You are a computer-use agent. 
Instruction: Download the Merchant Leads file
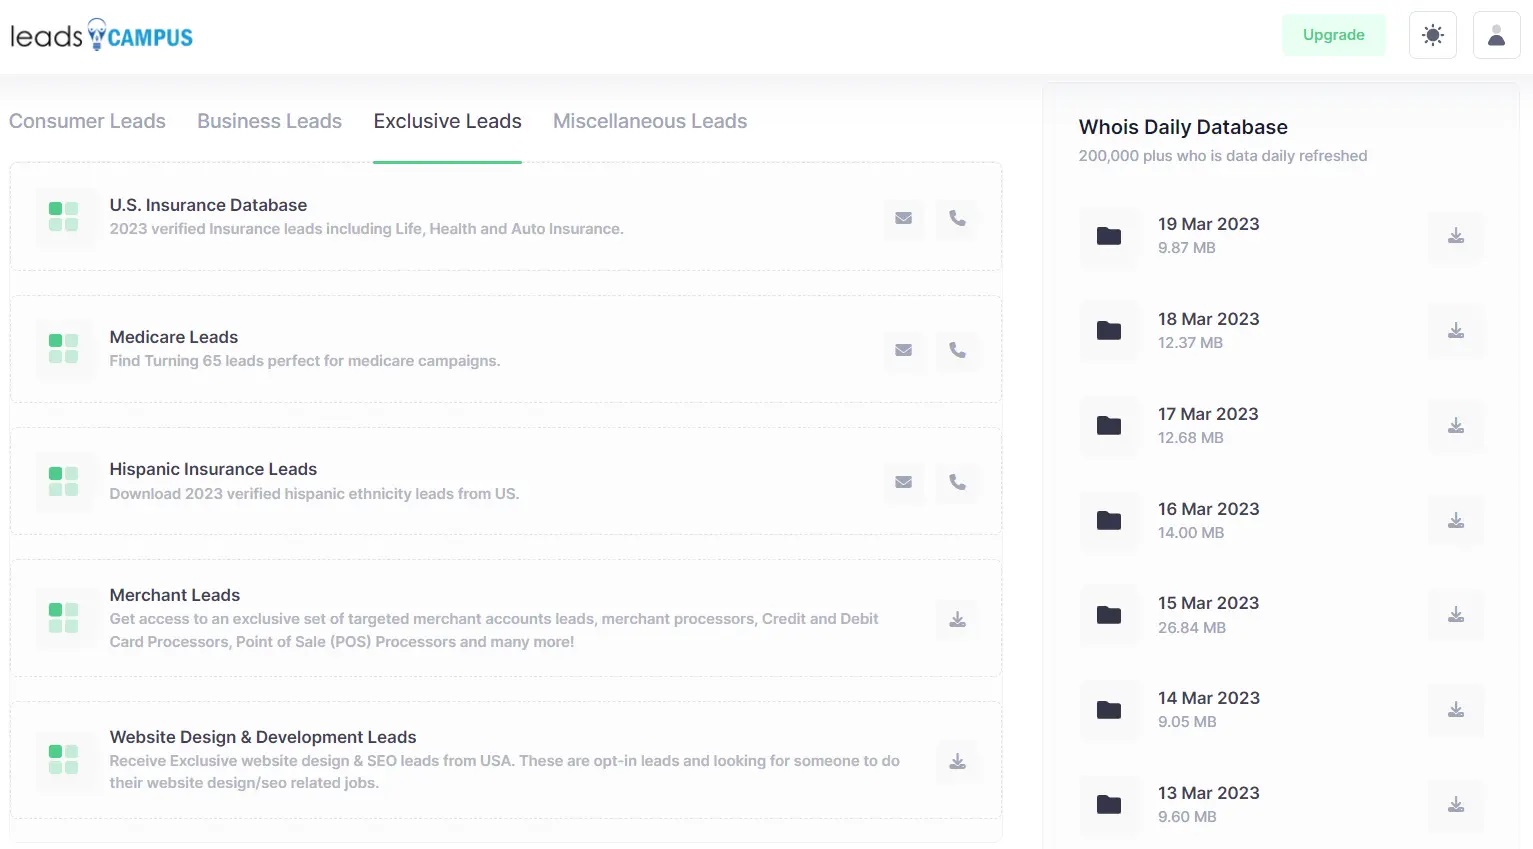tap(957, 619)
